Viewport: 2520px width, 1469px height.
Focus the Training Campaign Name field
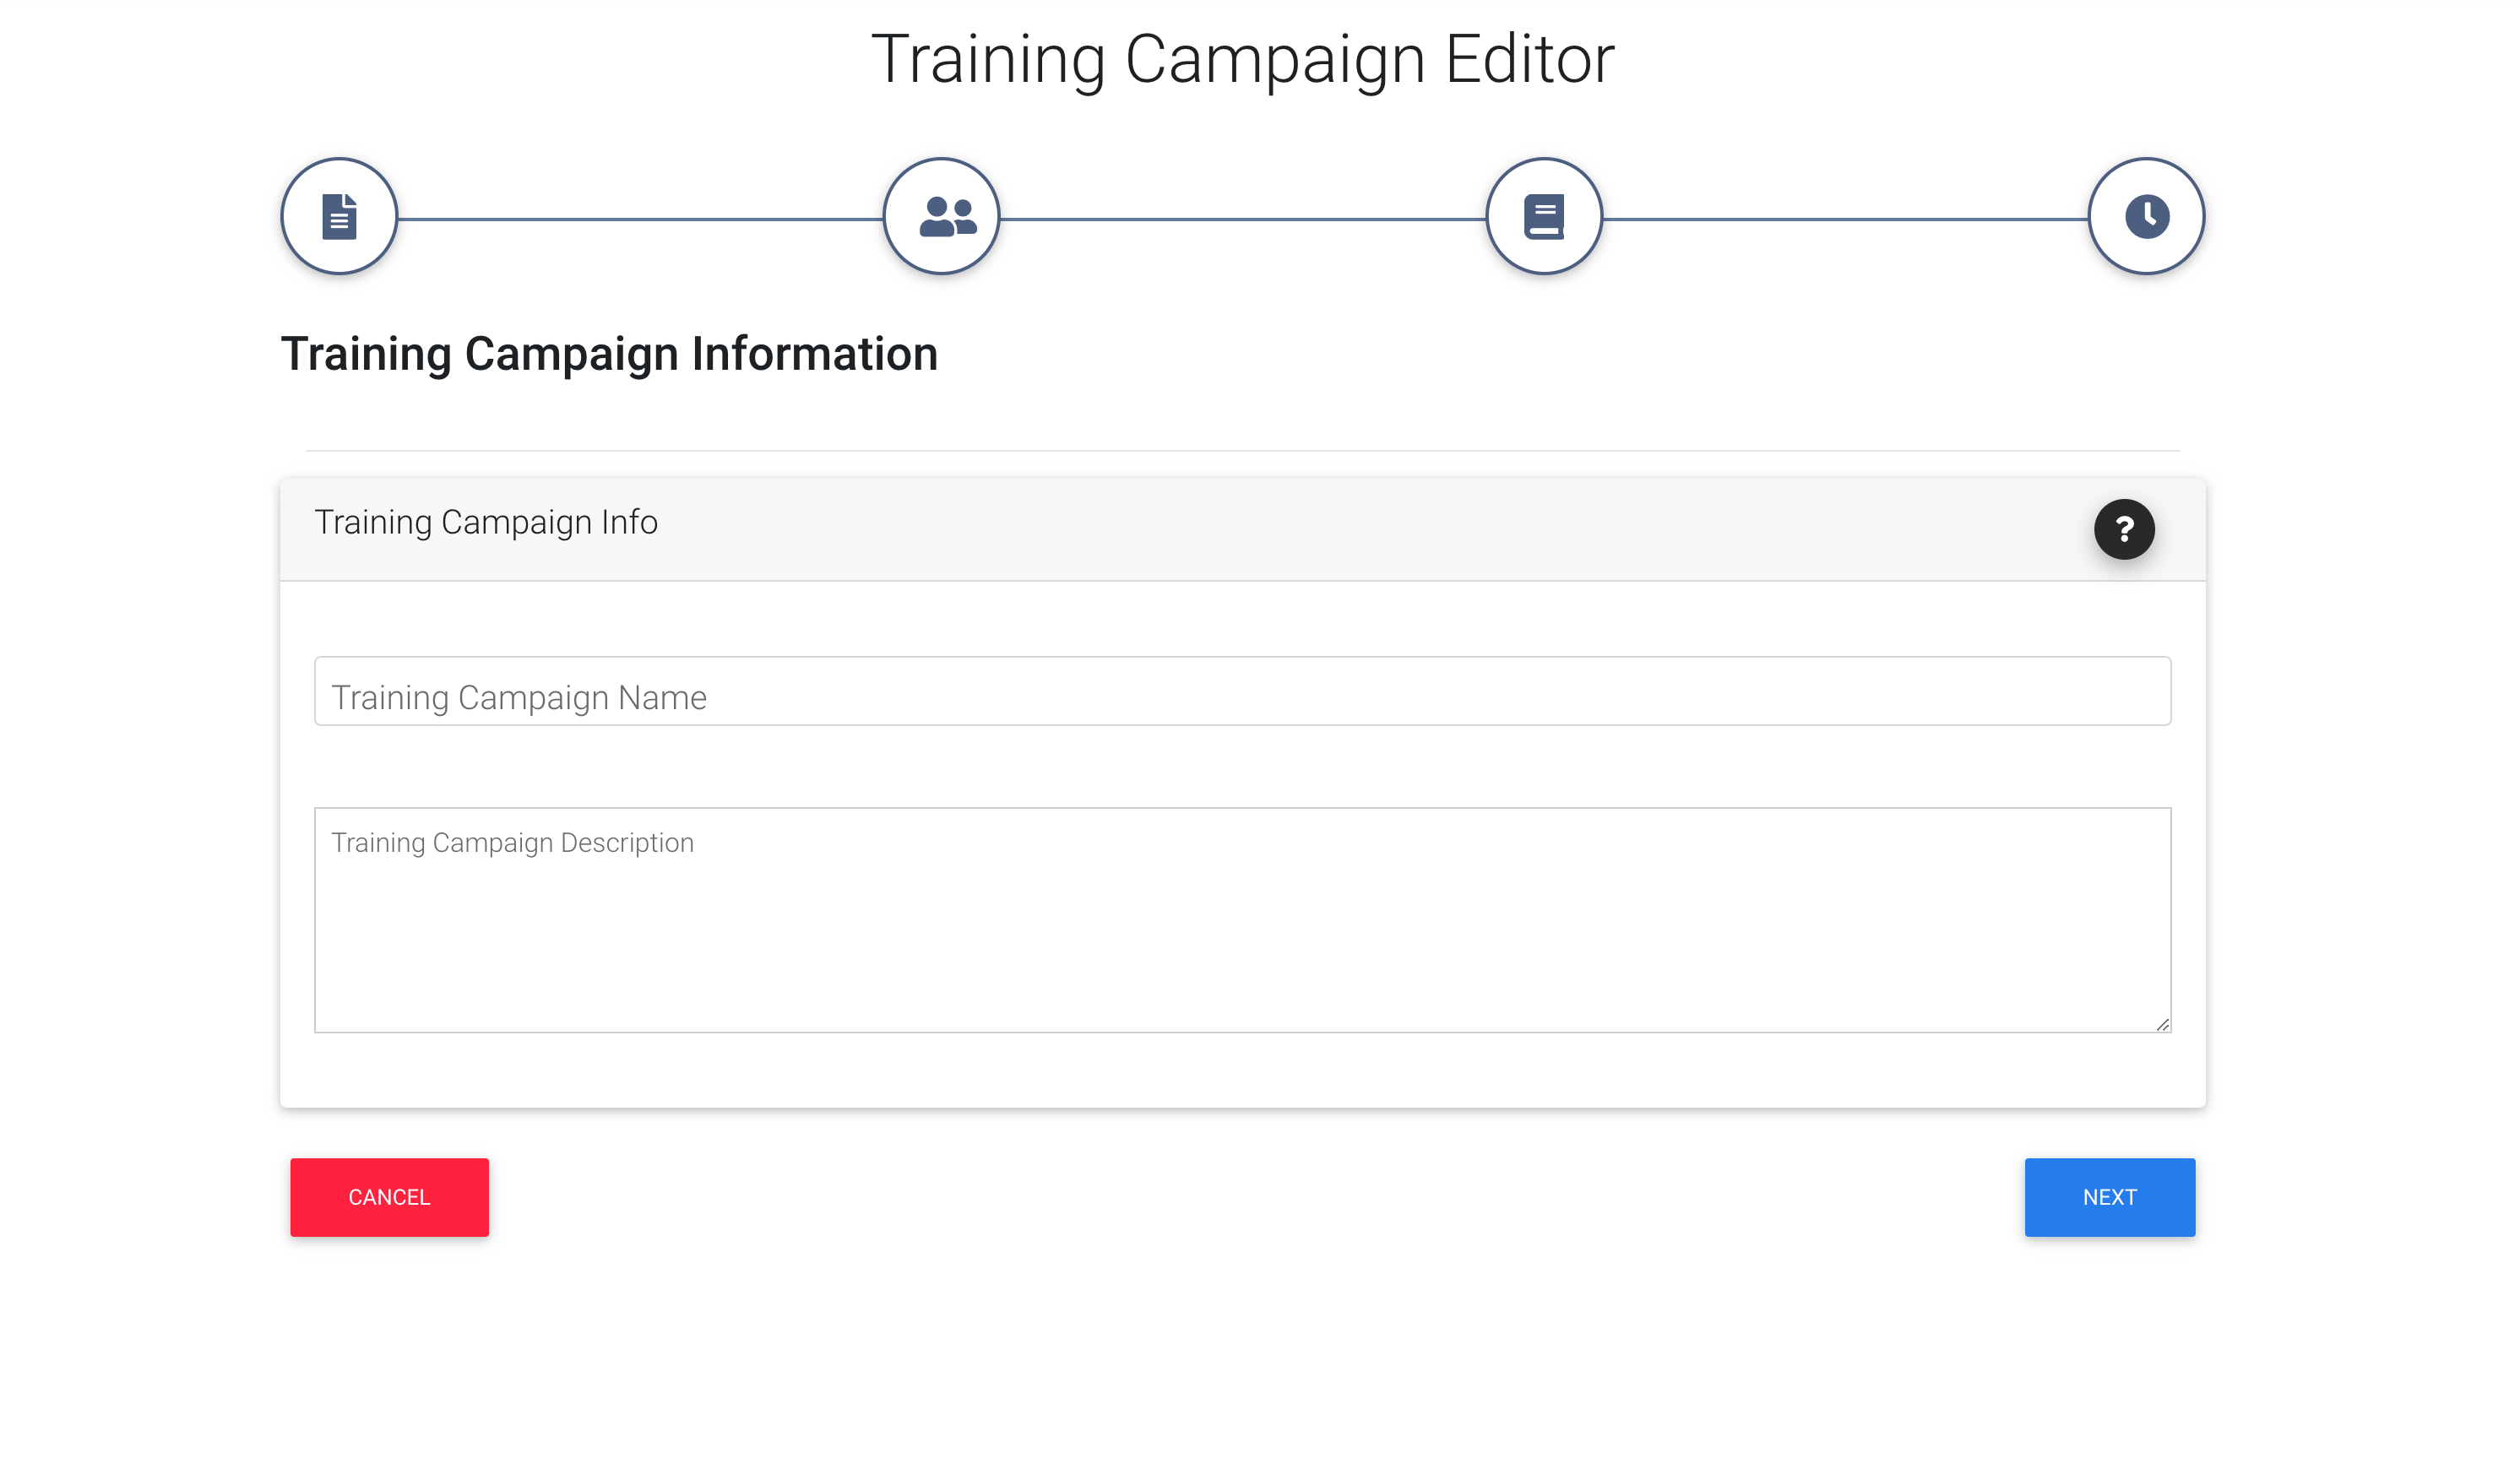(1243, 691)
